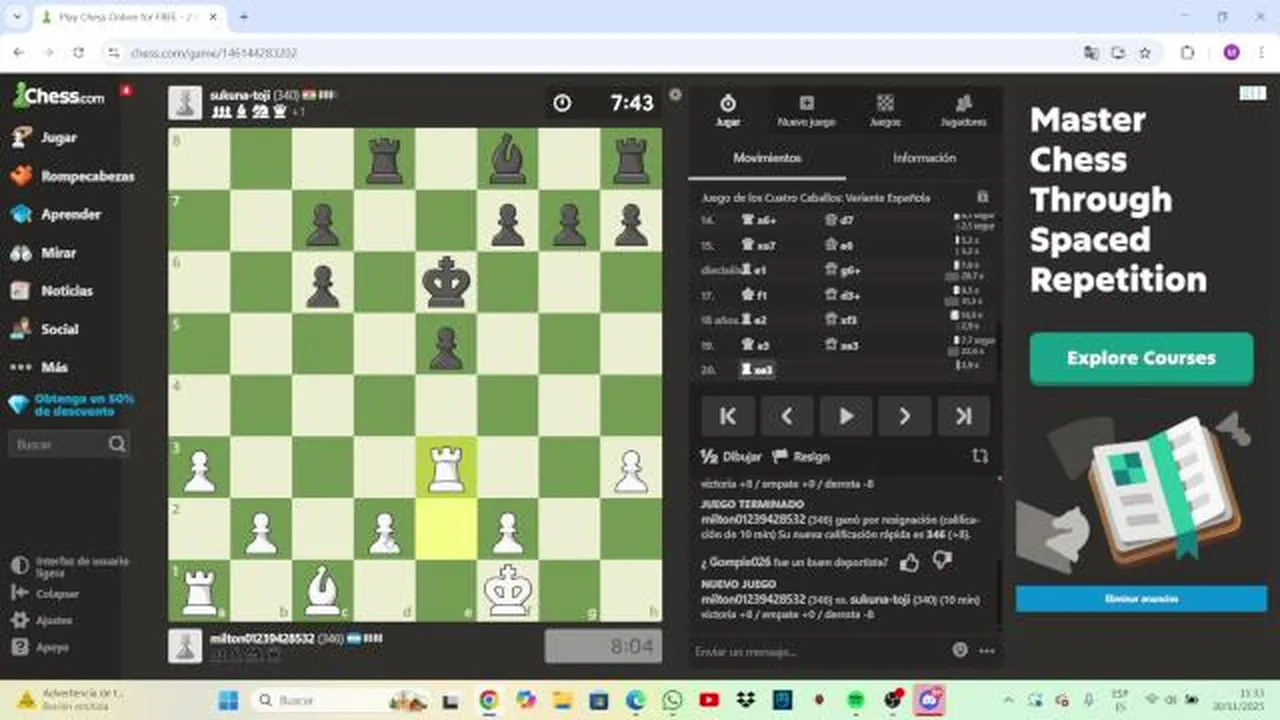Click the 50% discount diamond offer
Viewport: 1280px width, 720px height.
pyautogui.click(x=70, y=404)
